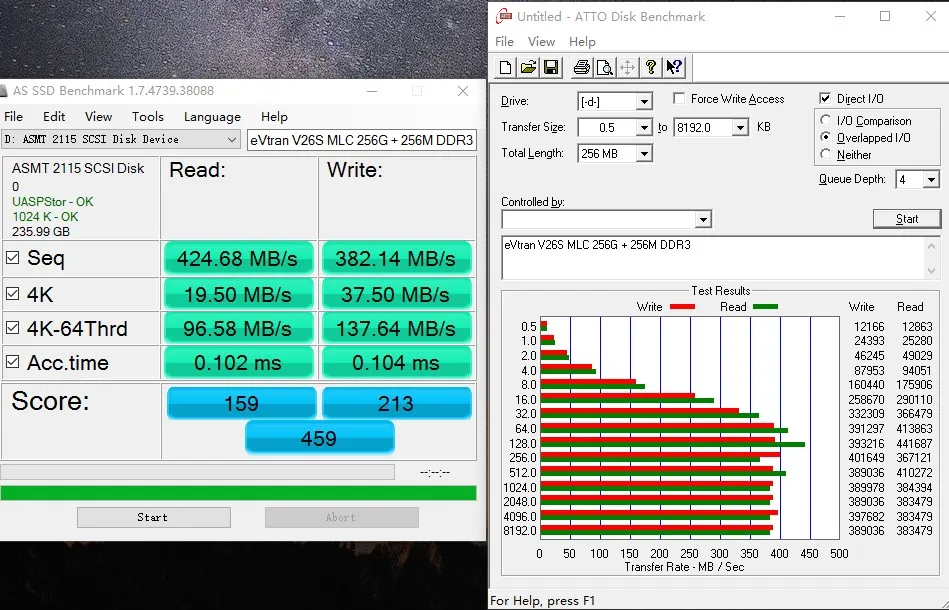The width and height of the screenshot is (949, 610).
Task: Open the AS SSD Edit menu
Action: coord(54,116)
